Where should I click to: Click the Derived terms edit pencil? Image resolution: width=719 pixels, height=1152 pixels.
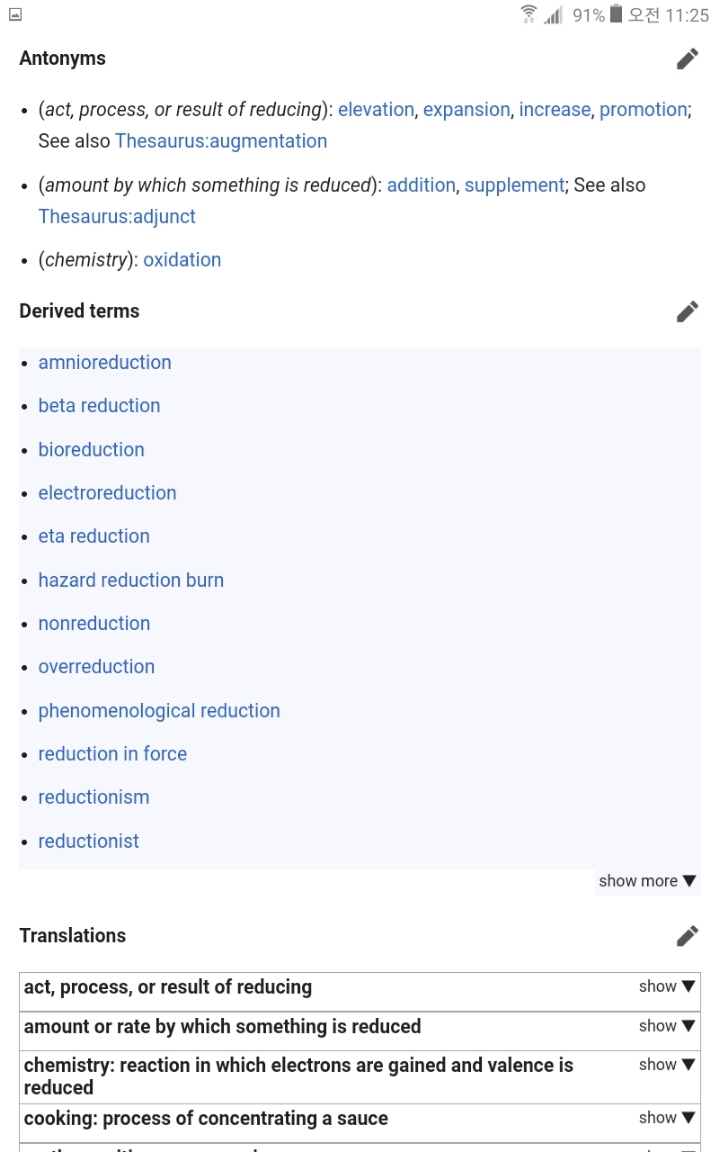click(687, 312)
